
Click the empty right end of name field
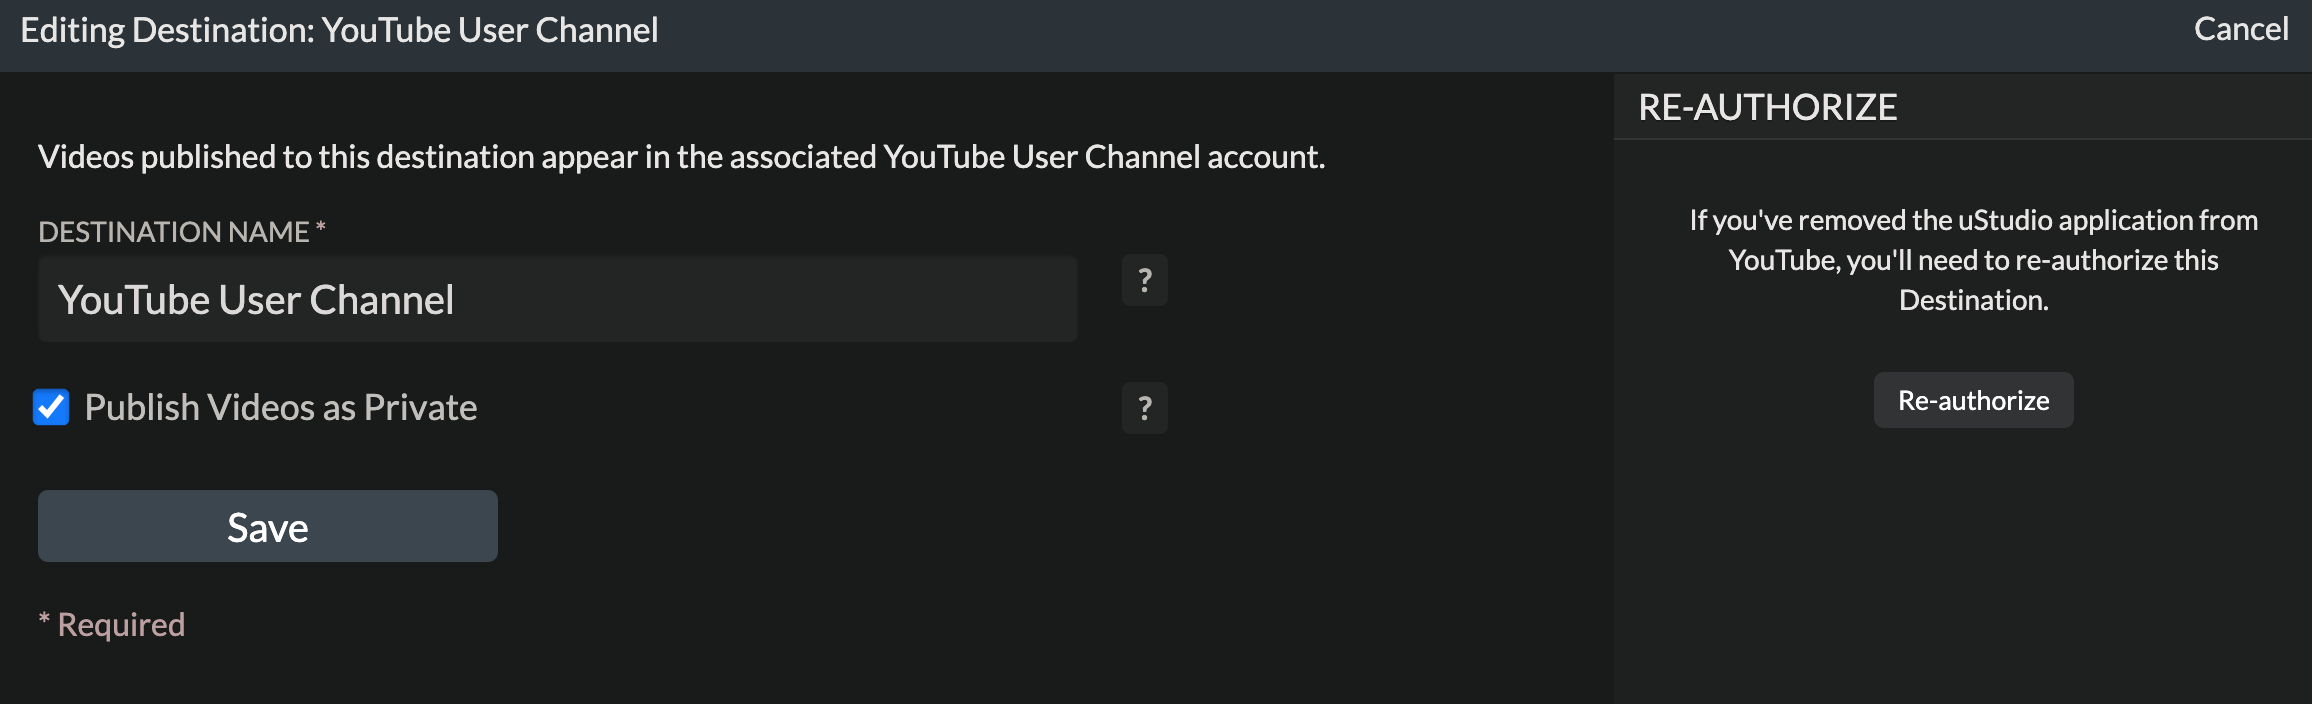coord(900,300)
